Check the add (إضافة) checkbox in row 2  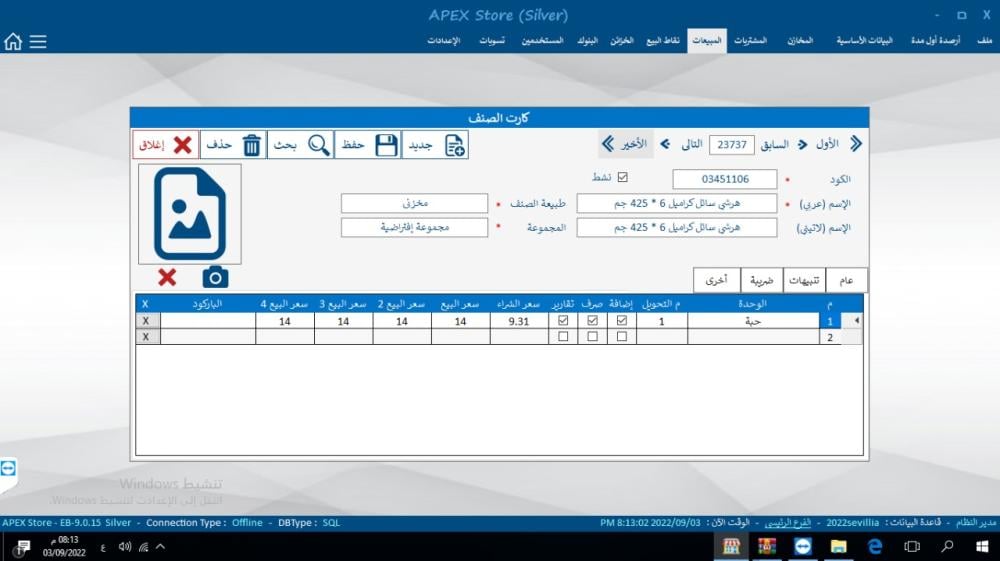tap(622, 338)
